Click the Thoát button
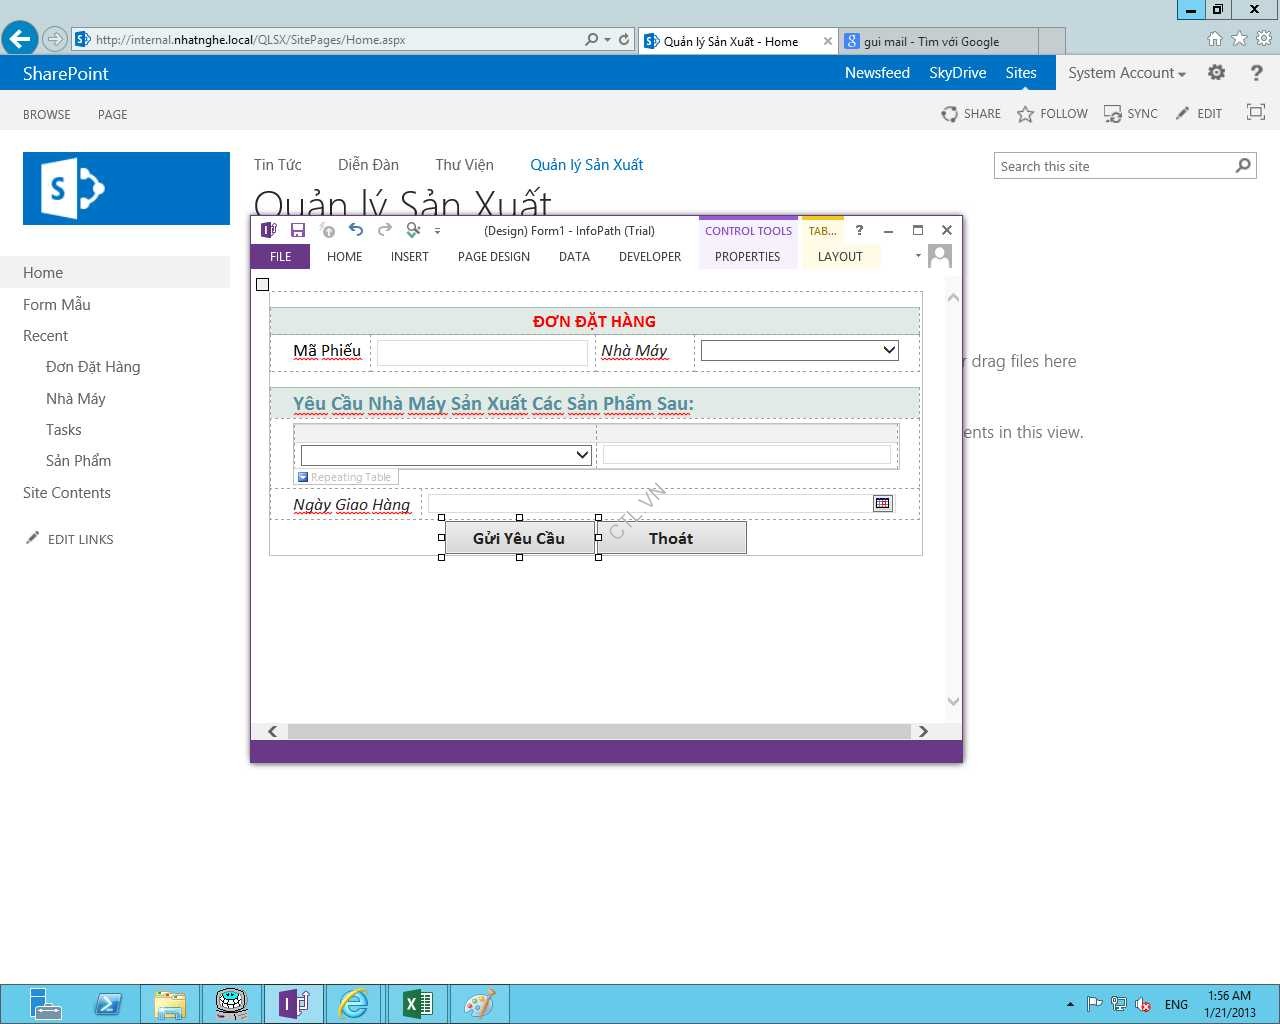 [671, 538]
